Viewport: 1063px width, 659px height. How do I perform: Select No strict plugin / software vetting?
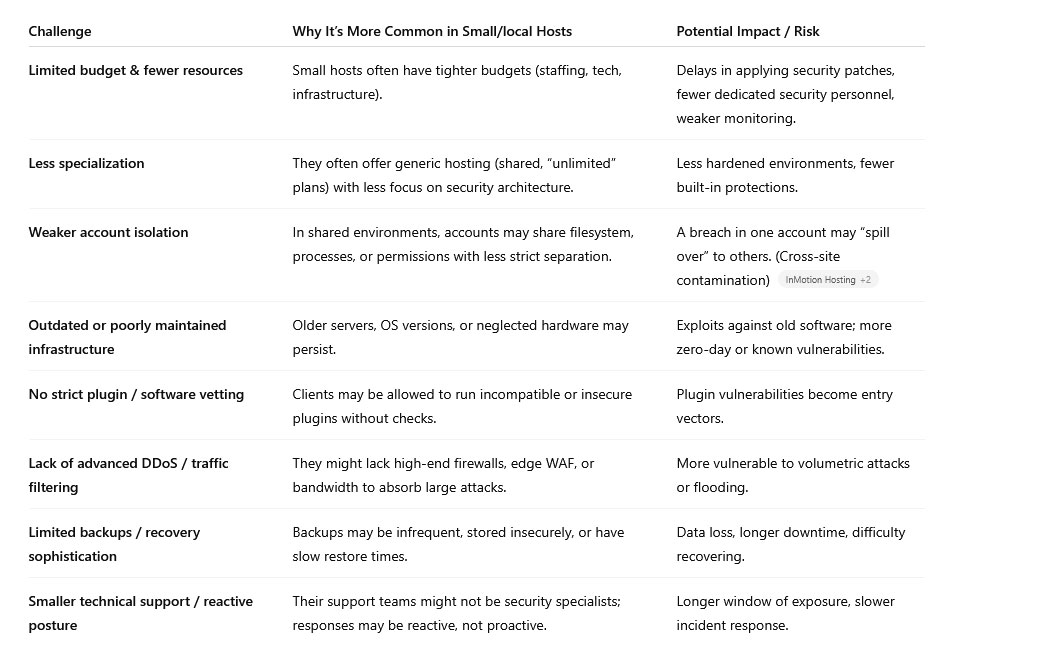tap(136, 395)
